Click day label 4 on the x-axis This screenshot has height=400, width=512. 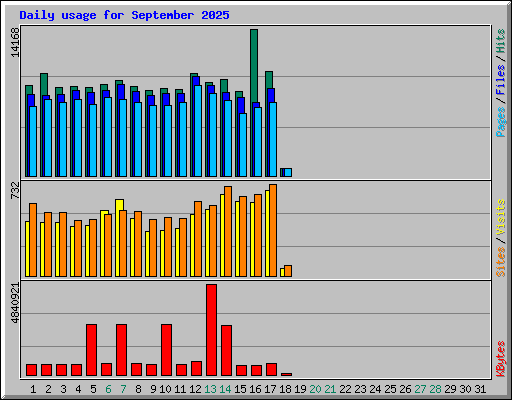tap(78, 389)
